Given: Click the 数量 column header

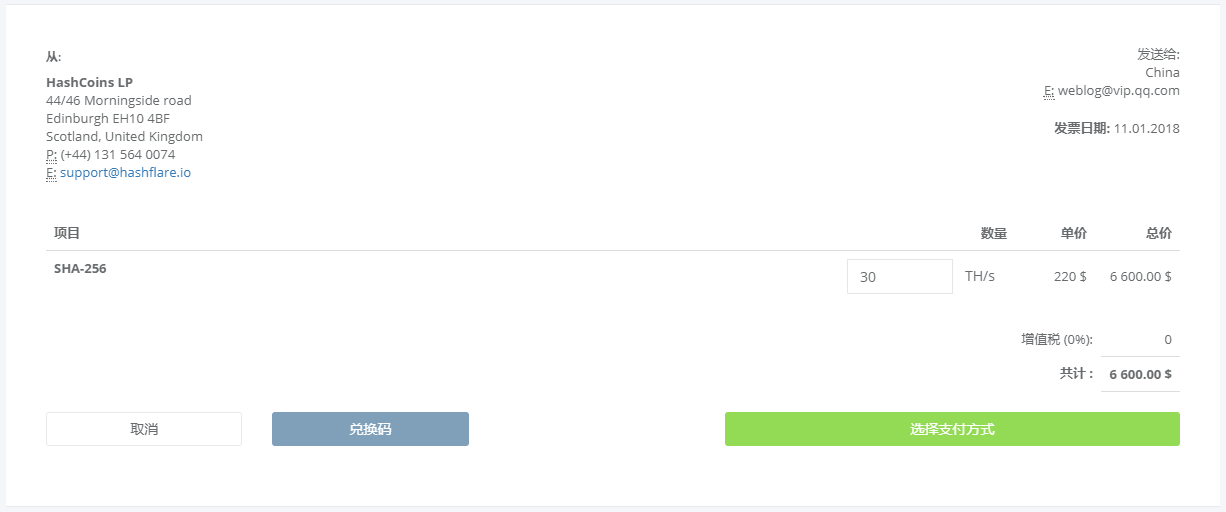Looking at the screenshot, I should tap(993, 233).
